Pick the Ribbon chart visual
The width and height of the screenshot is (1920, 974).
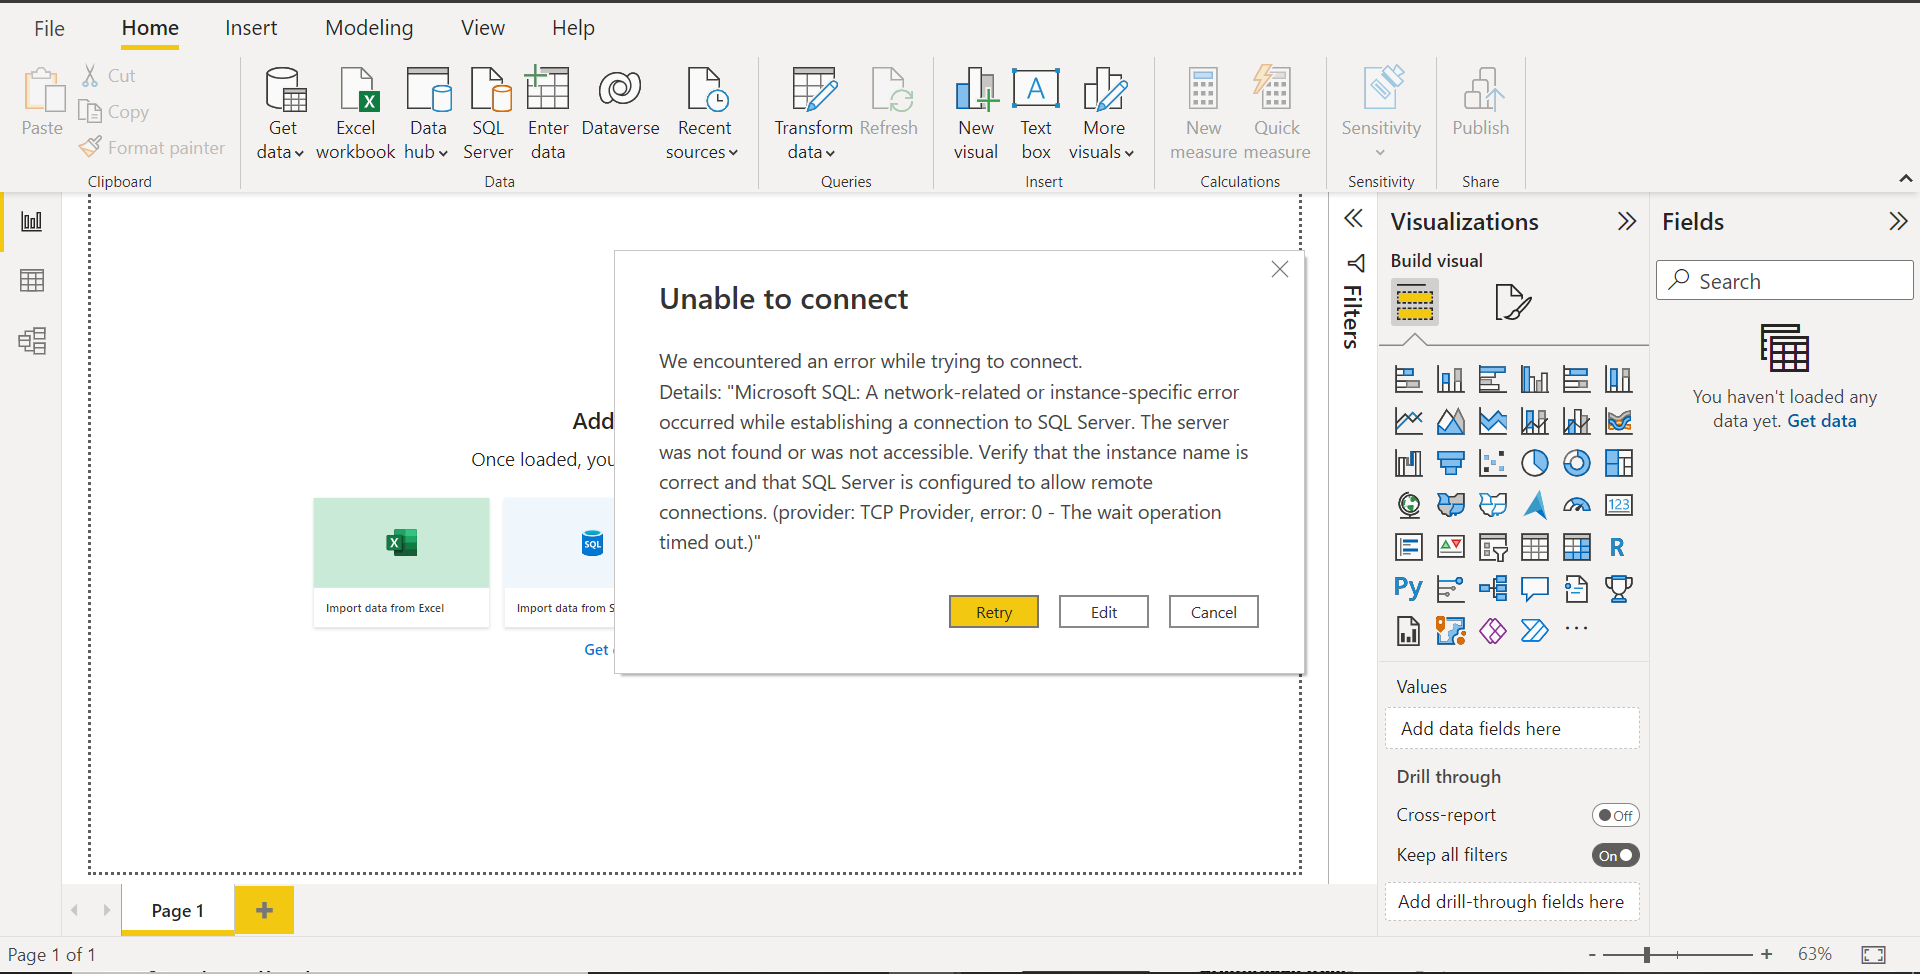tap(1618, 421)
